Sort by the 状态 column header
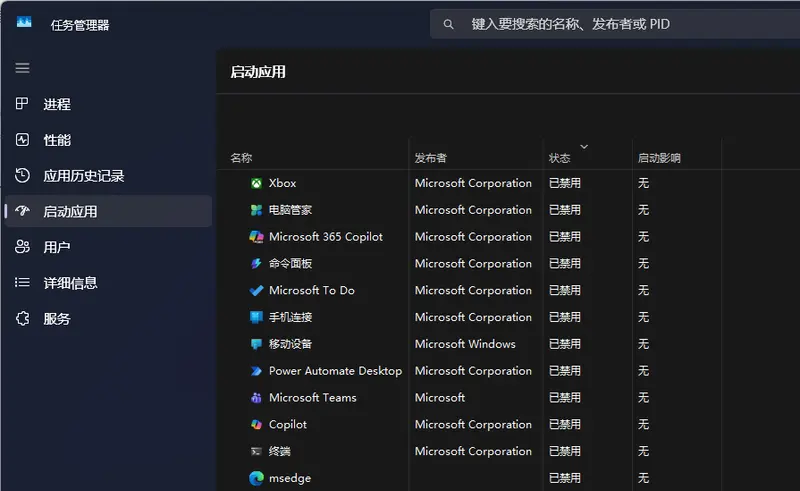Viewport: 800px width, 491px height. pos(560,158)
